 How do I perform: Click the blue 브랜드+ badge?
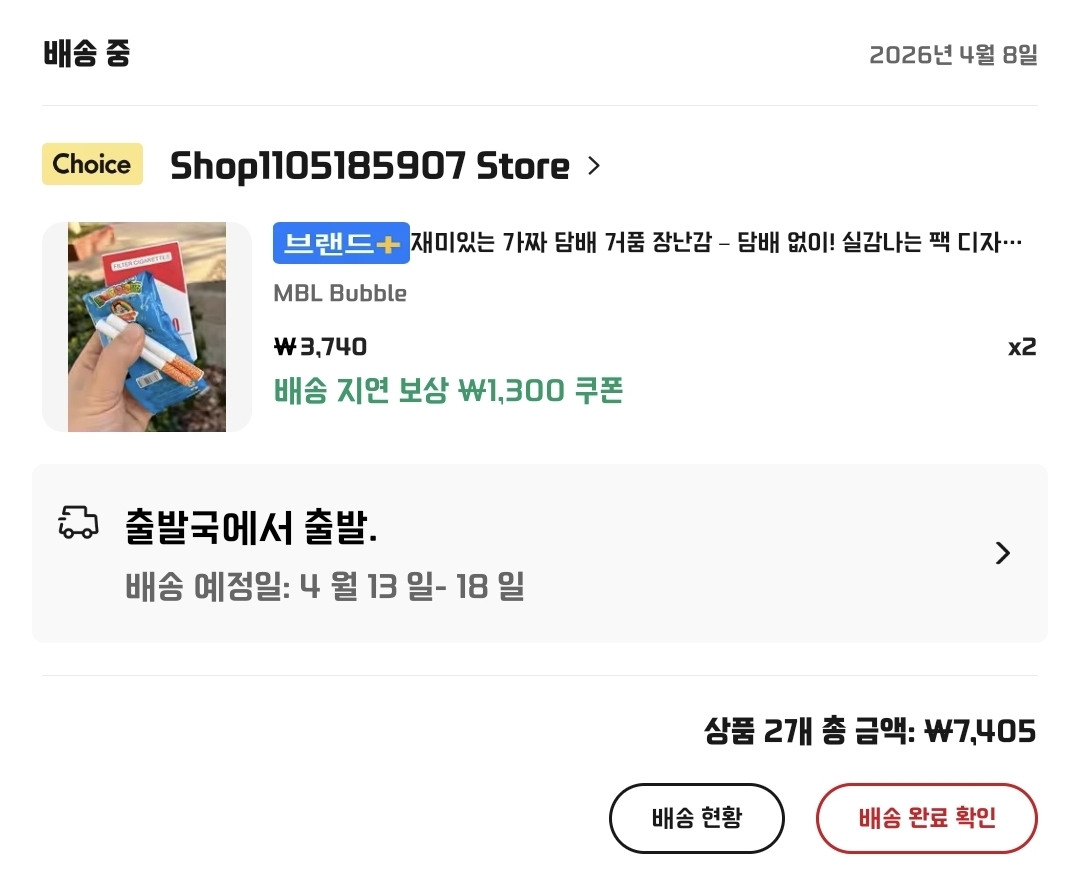341,243
